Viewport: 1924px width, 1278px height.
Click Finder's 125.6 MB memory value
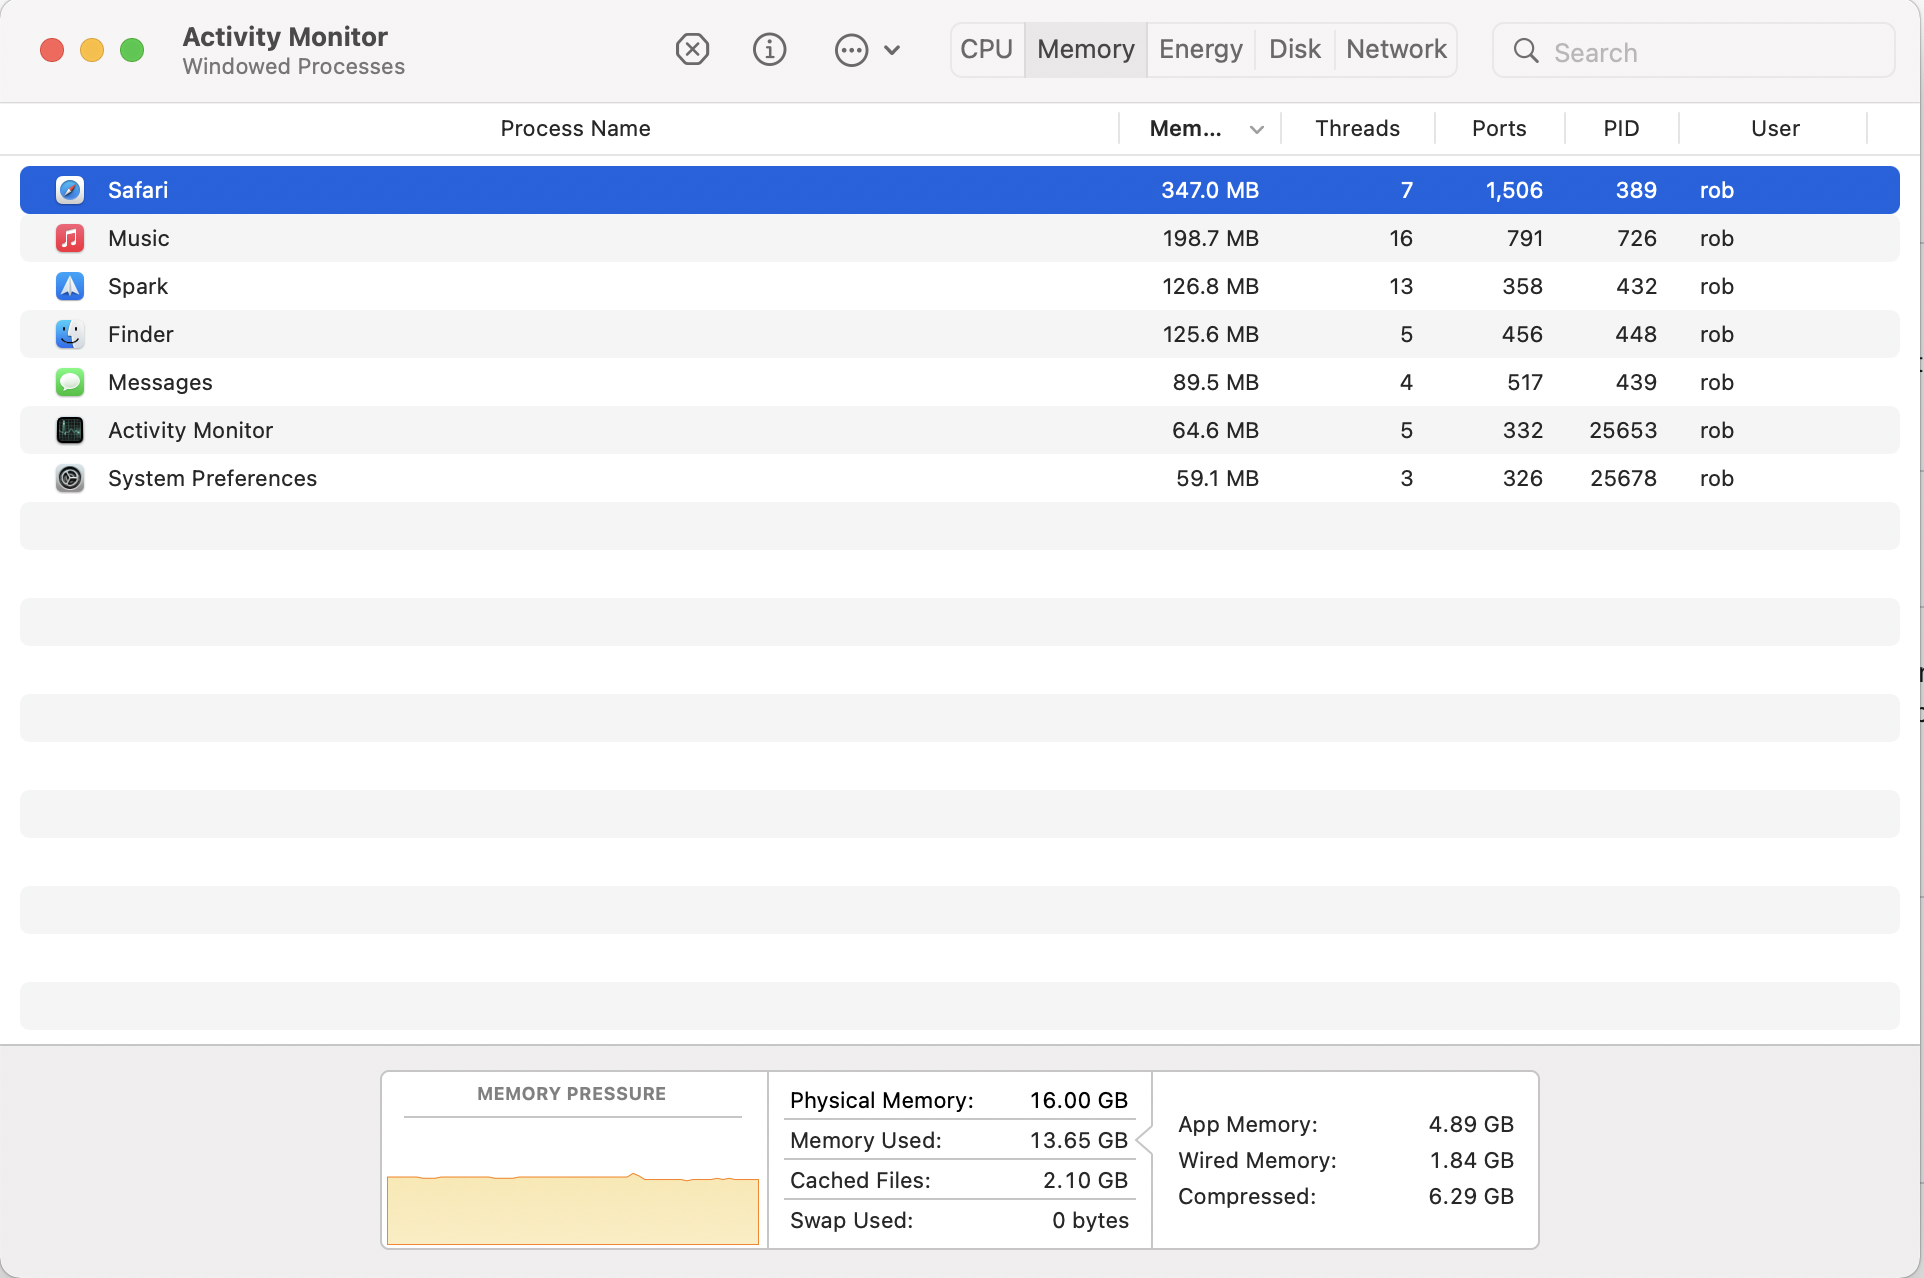point(1210,334)
